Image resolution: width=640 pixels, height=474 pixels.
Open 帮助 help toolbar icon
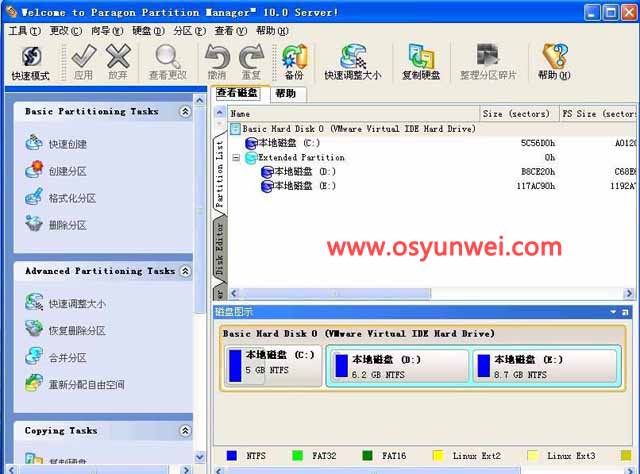554,56
